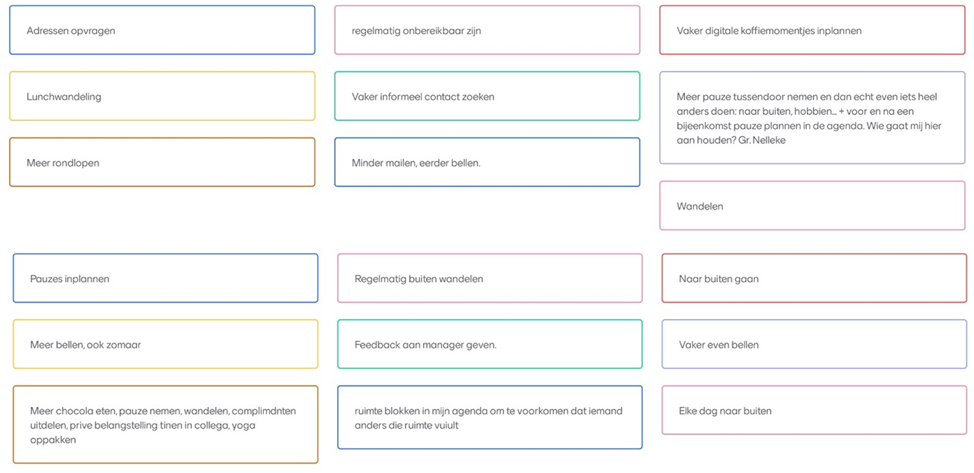The image size is (974, 473).
Task: Open "Vaker digitale koffiemomentjes inplannen" card
Action: (812, 31)
